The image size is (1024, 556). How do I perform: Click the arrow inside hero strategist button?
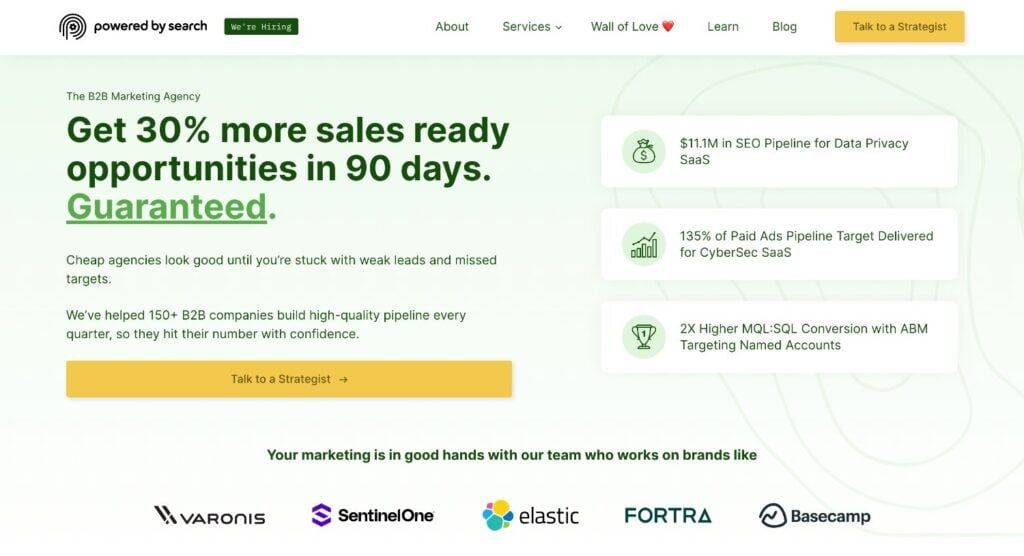pos(344,379)
